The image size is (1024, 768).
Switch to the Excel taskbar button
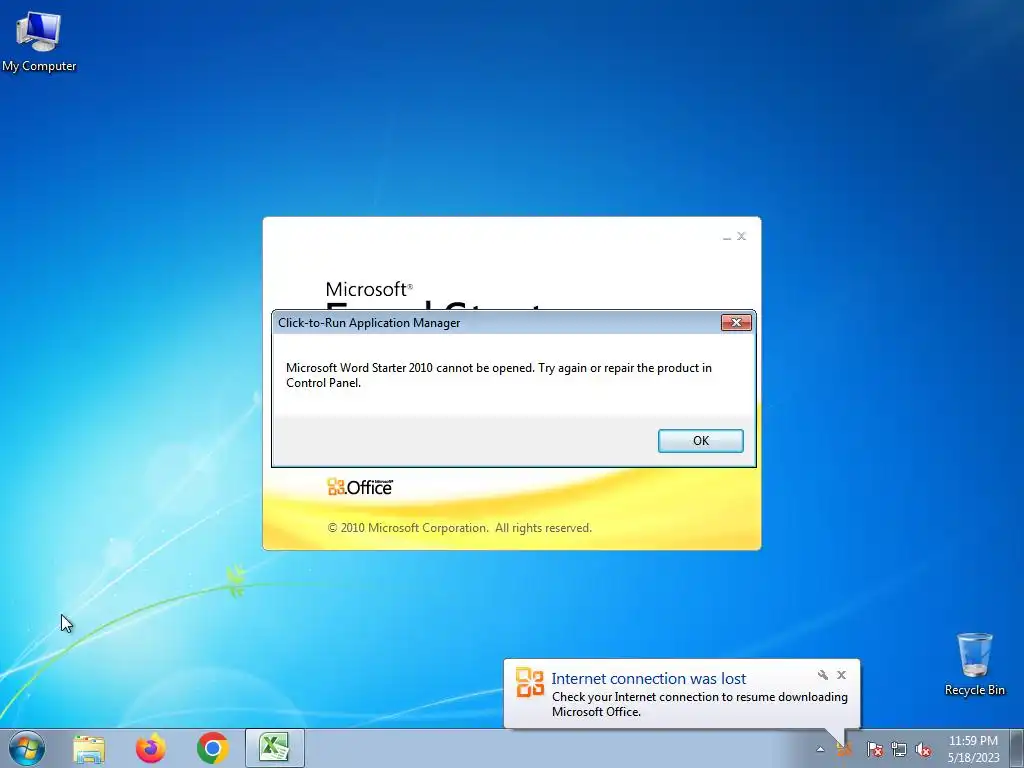274,748
